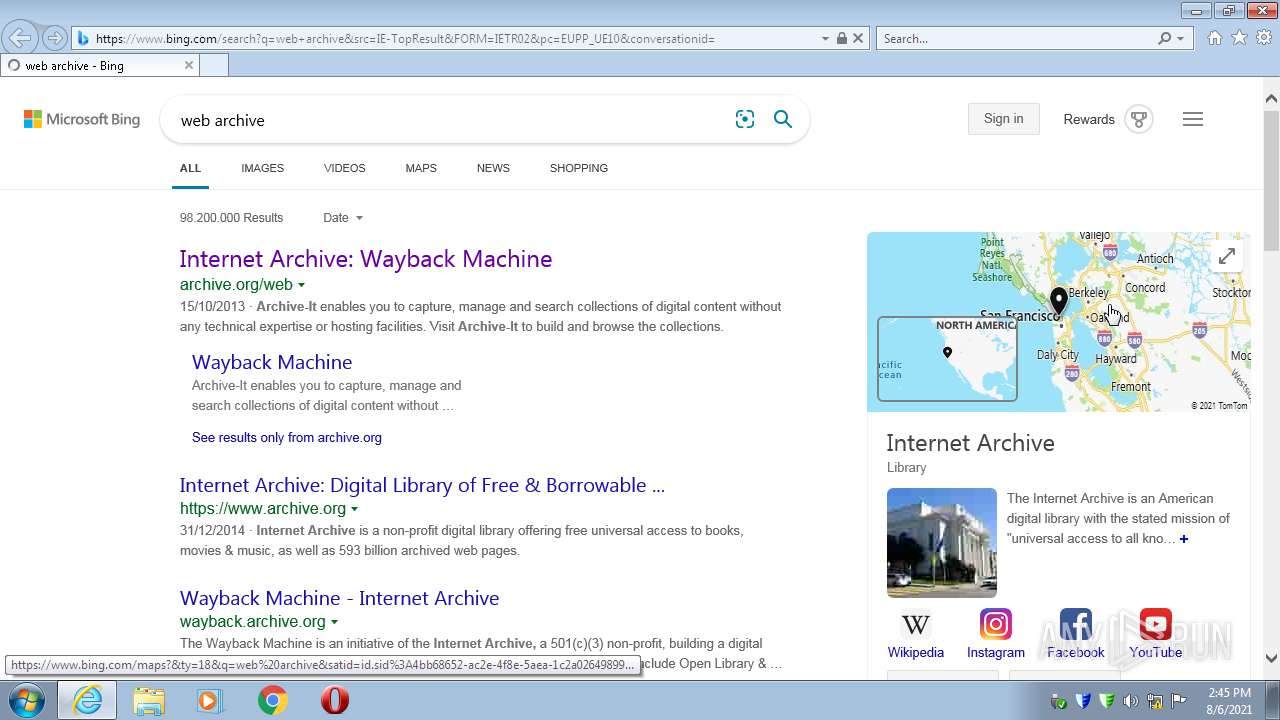Switch to the MAPS results tab
Image resolution: width=1280 pixels, height=720 pixels.
[x=421, y=168]
